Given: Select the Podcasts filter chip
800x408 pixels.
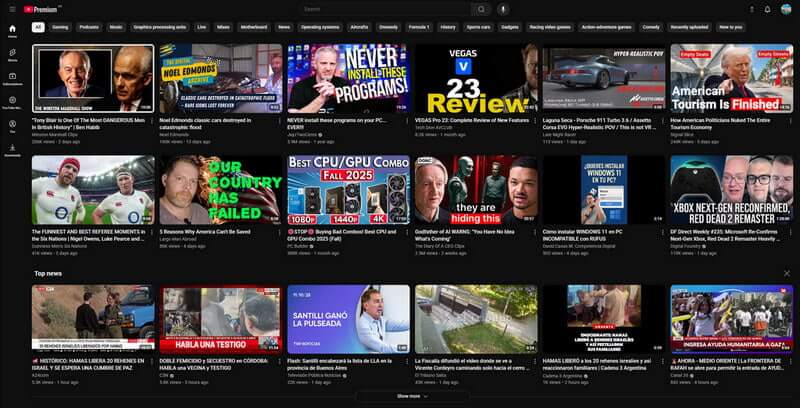Looking at the screenshot, I should click(89, 27).
